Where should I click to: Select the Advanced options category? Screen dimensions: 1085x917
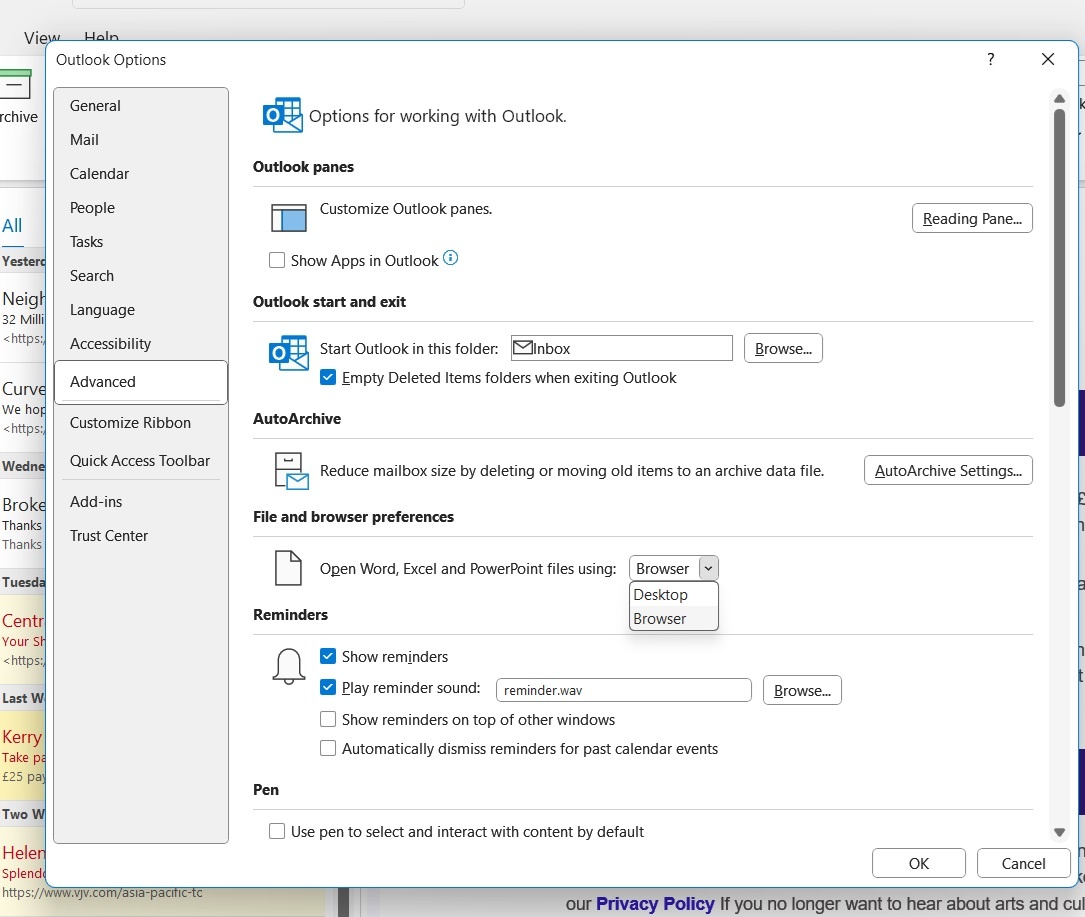pos(140,381)
